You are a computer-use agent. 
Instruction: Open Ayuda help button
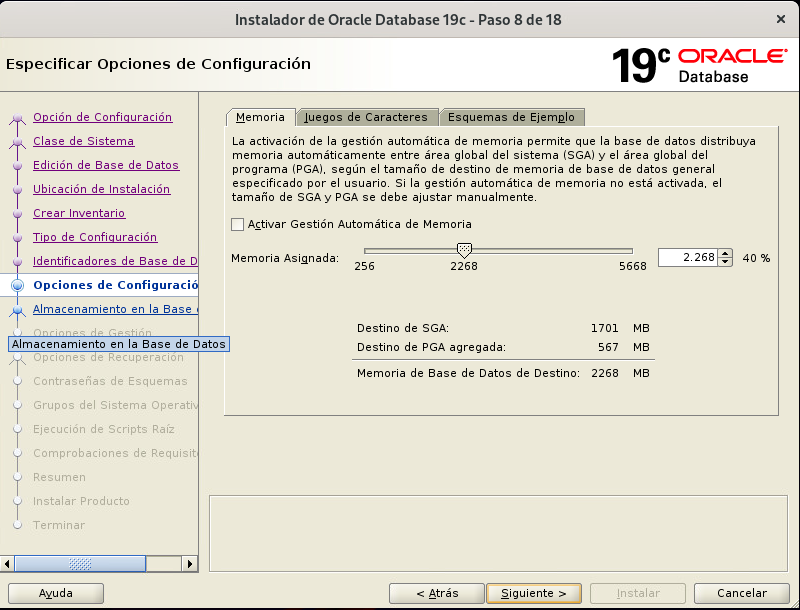[56, 593]
